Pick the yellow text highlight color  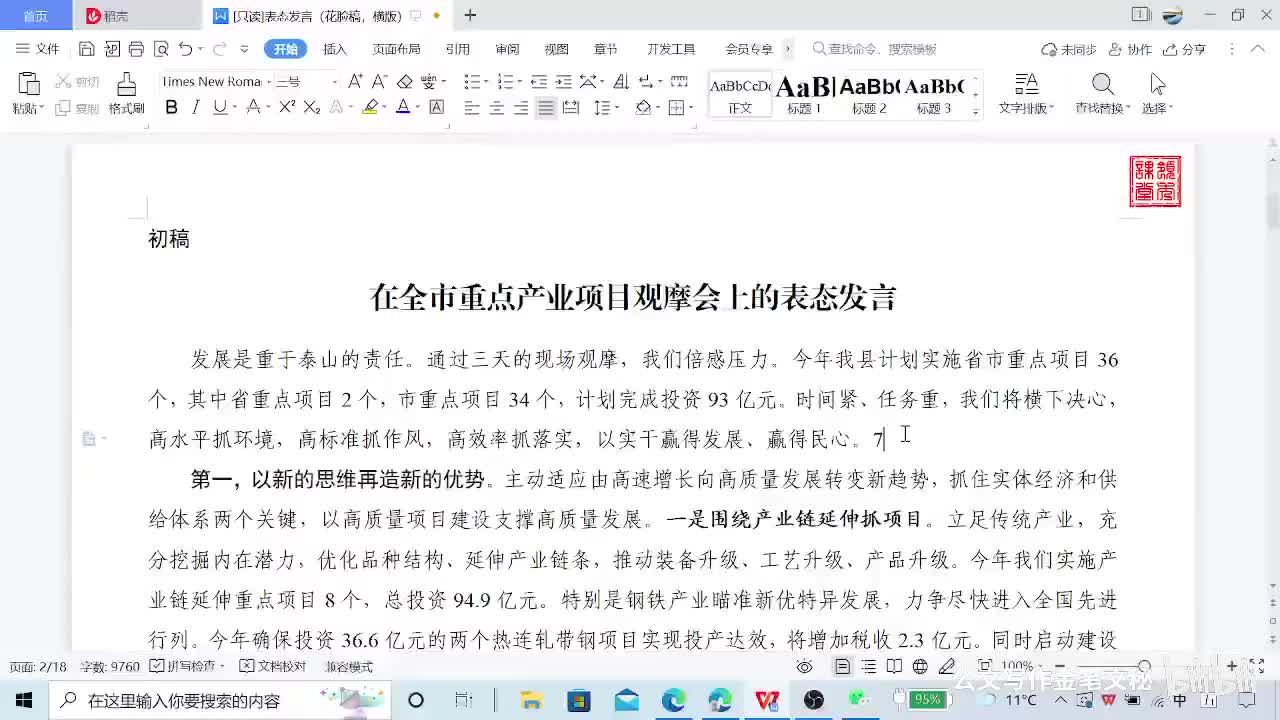click(x=370, y=108)
